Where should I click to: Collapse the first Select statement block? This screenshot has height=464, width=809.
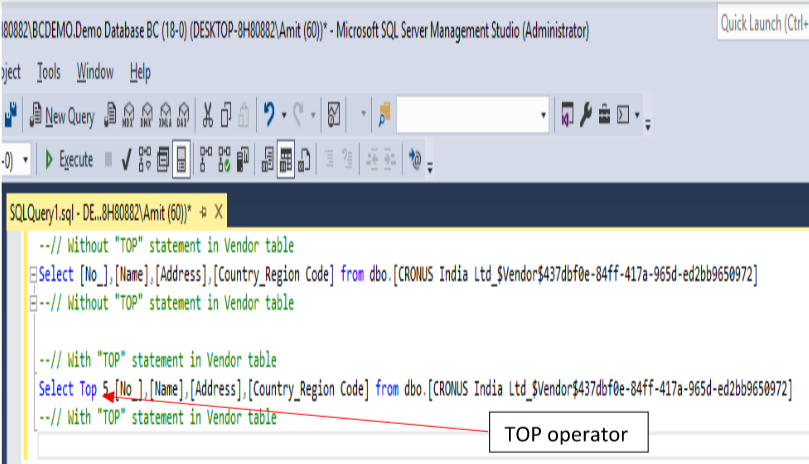pyautogui.click(x=33, y=275)
